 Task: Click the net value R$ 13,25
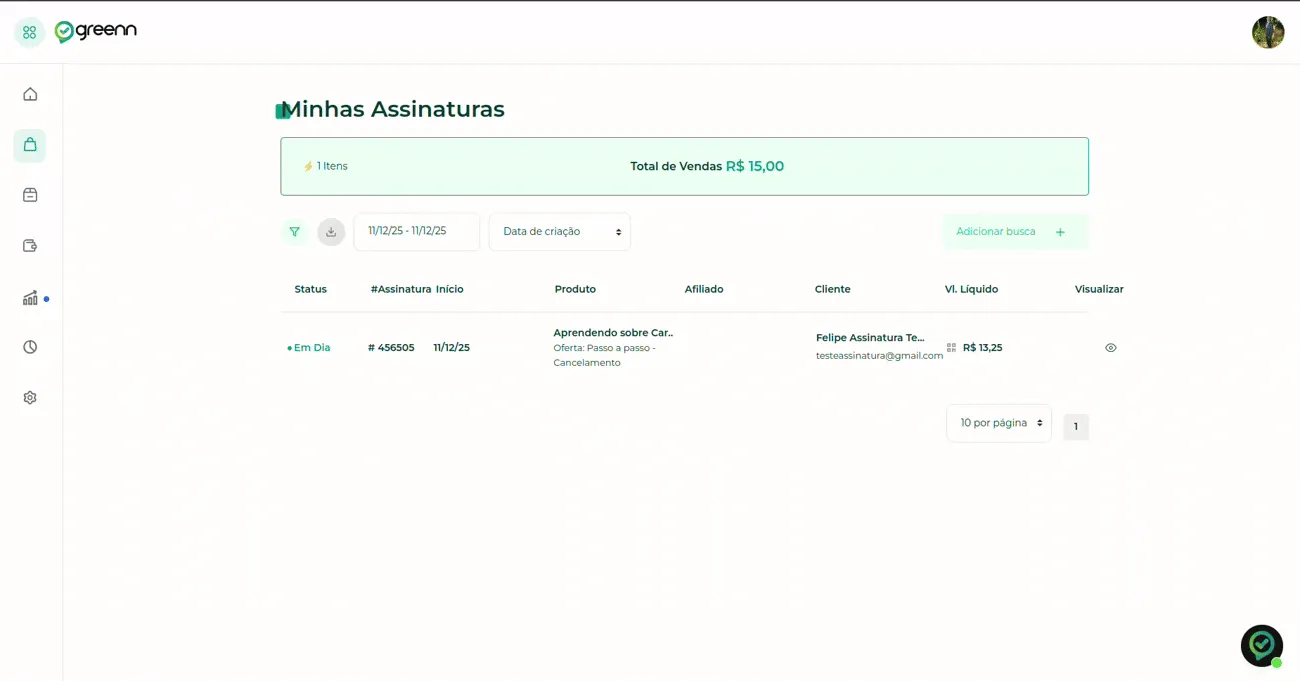pos(982,348)
